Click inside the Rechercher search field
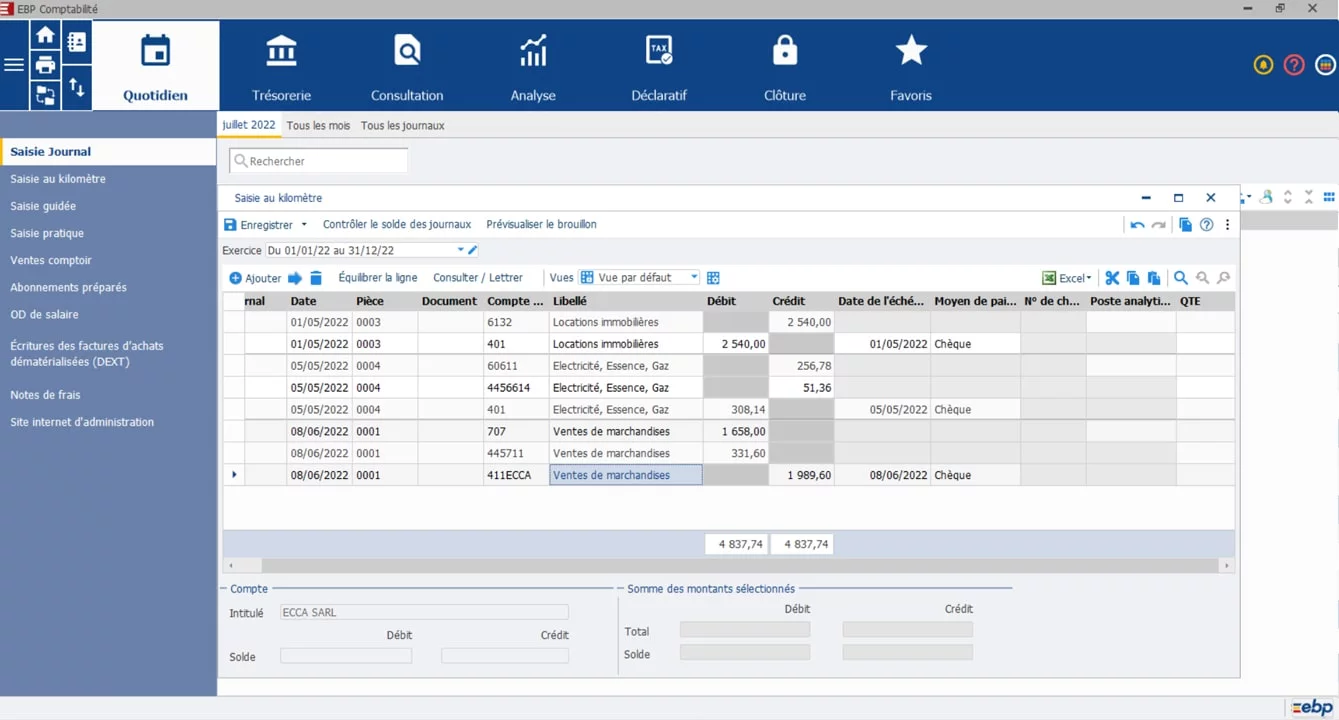The height and width of the screenshot is (720, 1339). [x=320, y=160]
